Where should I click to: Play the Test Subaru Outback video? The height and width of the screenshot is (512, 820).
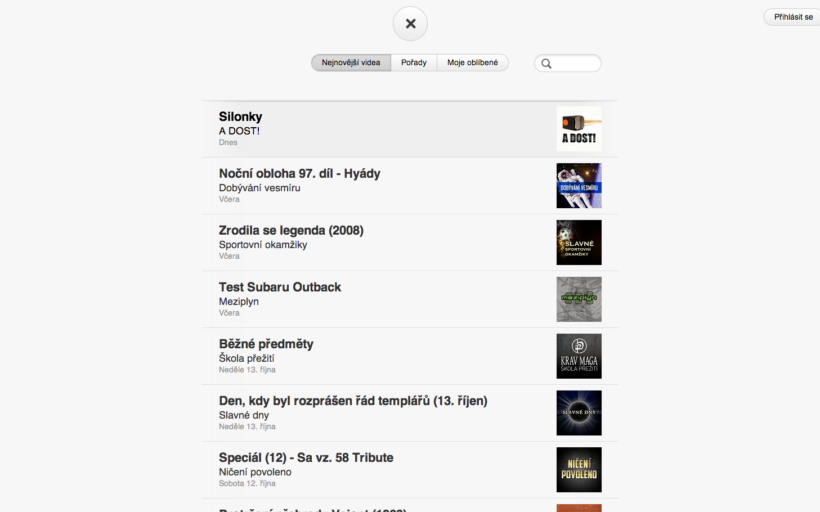pyautogui.click(x=280, y=287)
